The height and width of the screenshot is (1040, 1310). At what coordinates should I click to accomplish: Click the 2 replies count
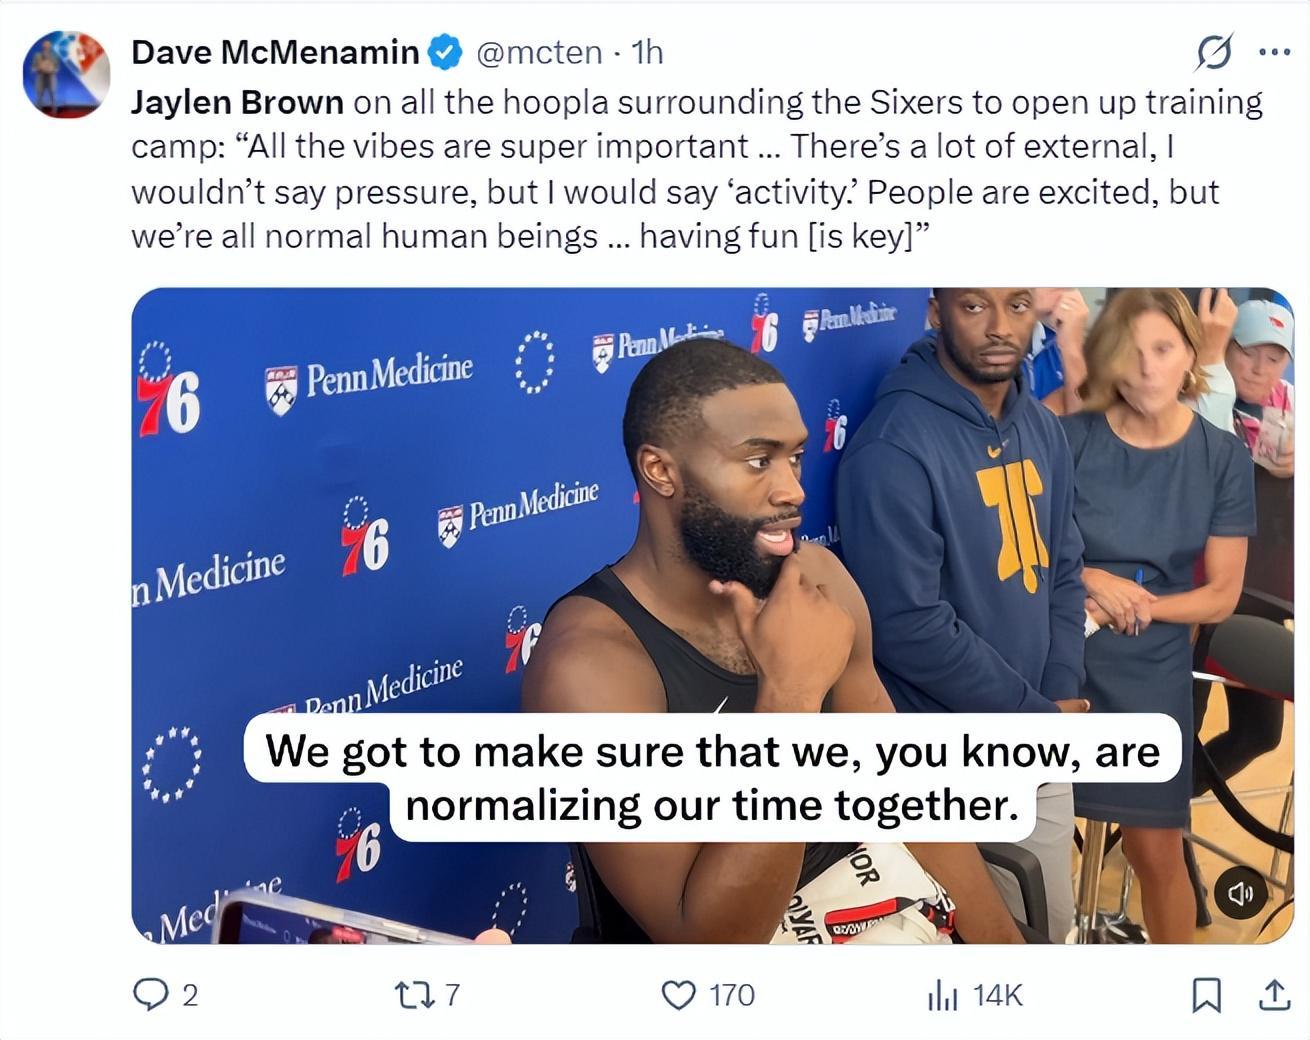click(190, 995)
